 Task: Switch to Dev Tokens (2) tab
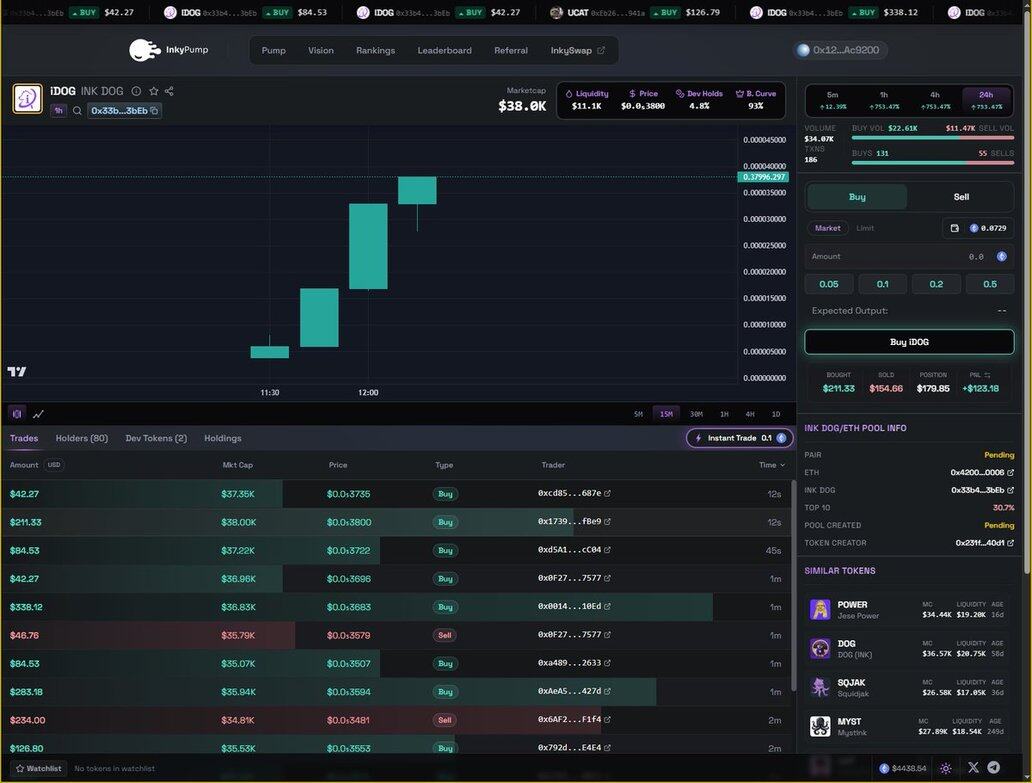coord(156,438)
